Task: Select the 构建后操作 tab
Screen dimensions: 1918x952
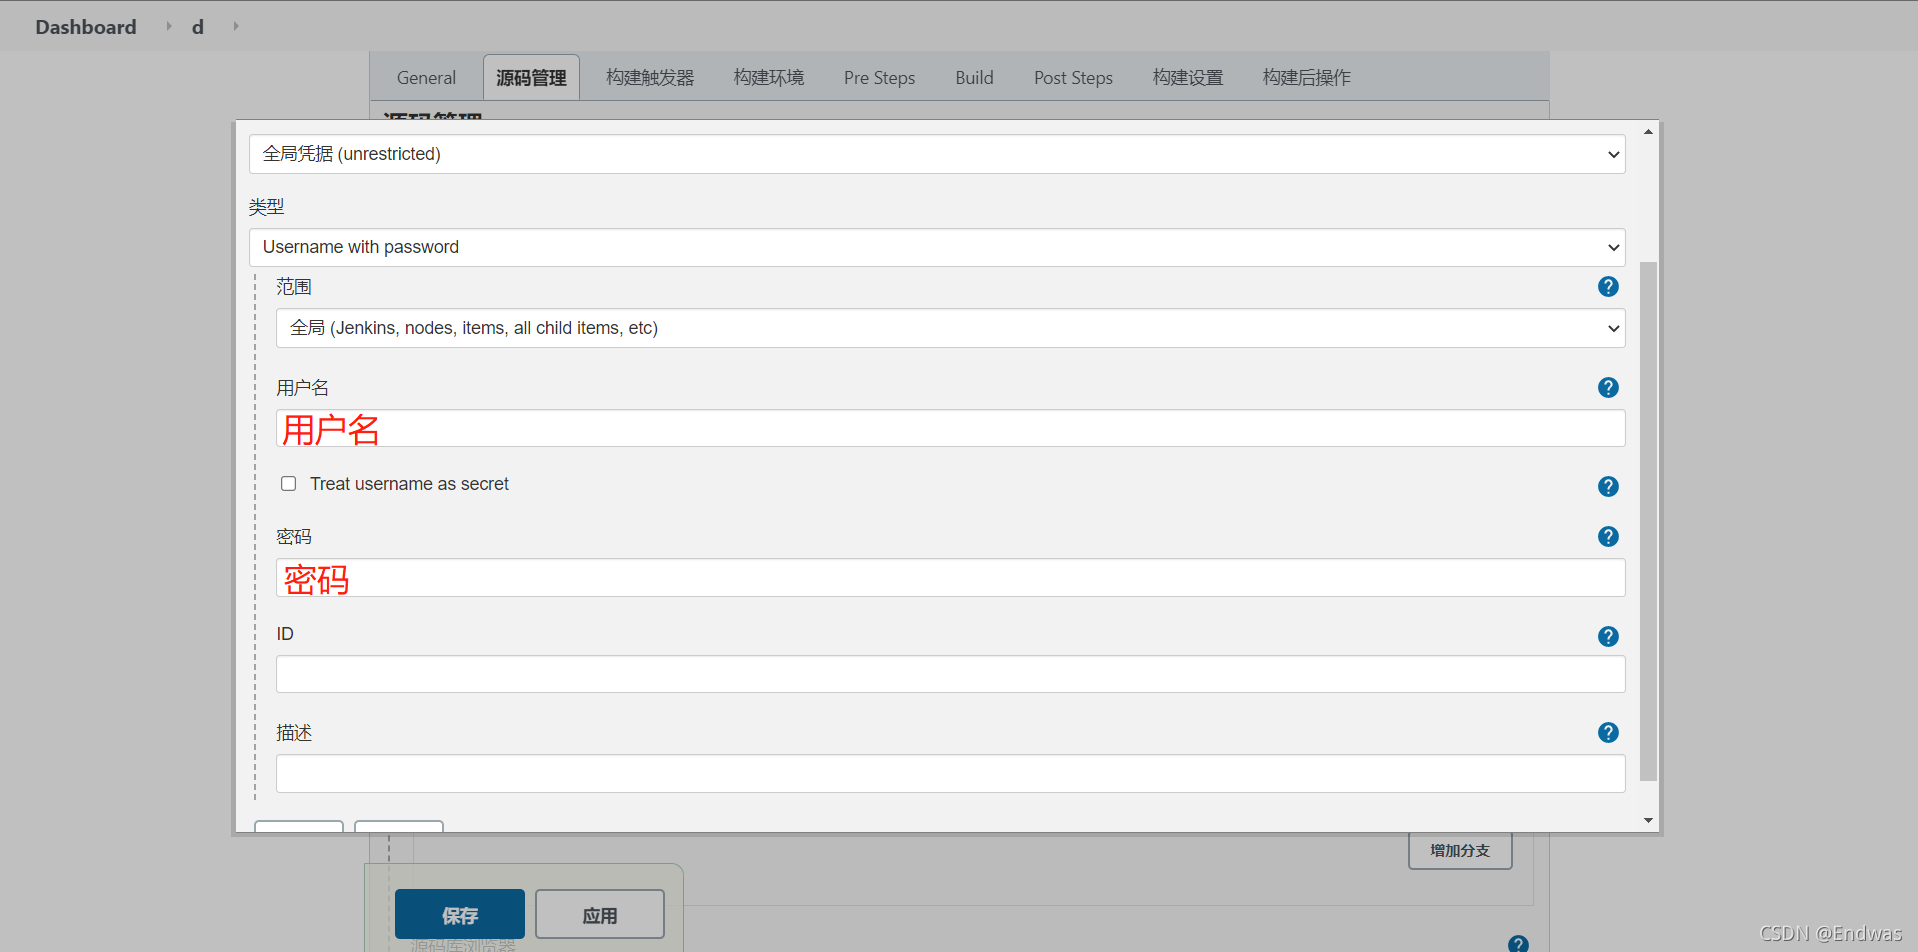Action: [1307, 78]
